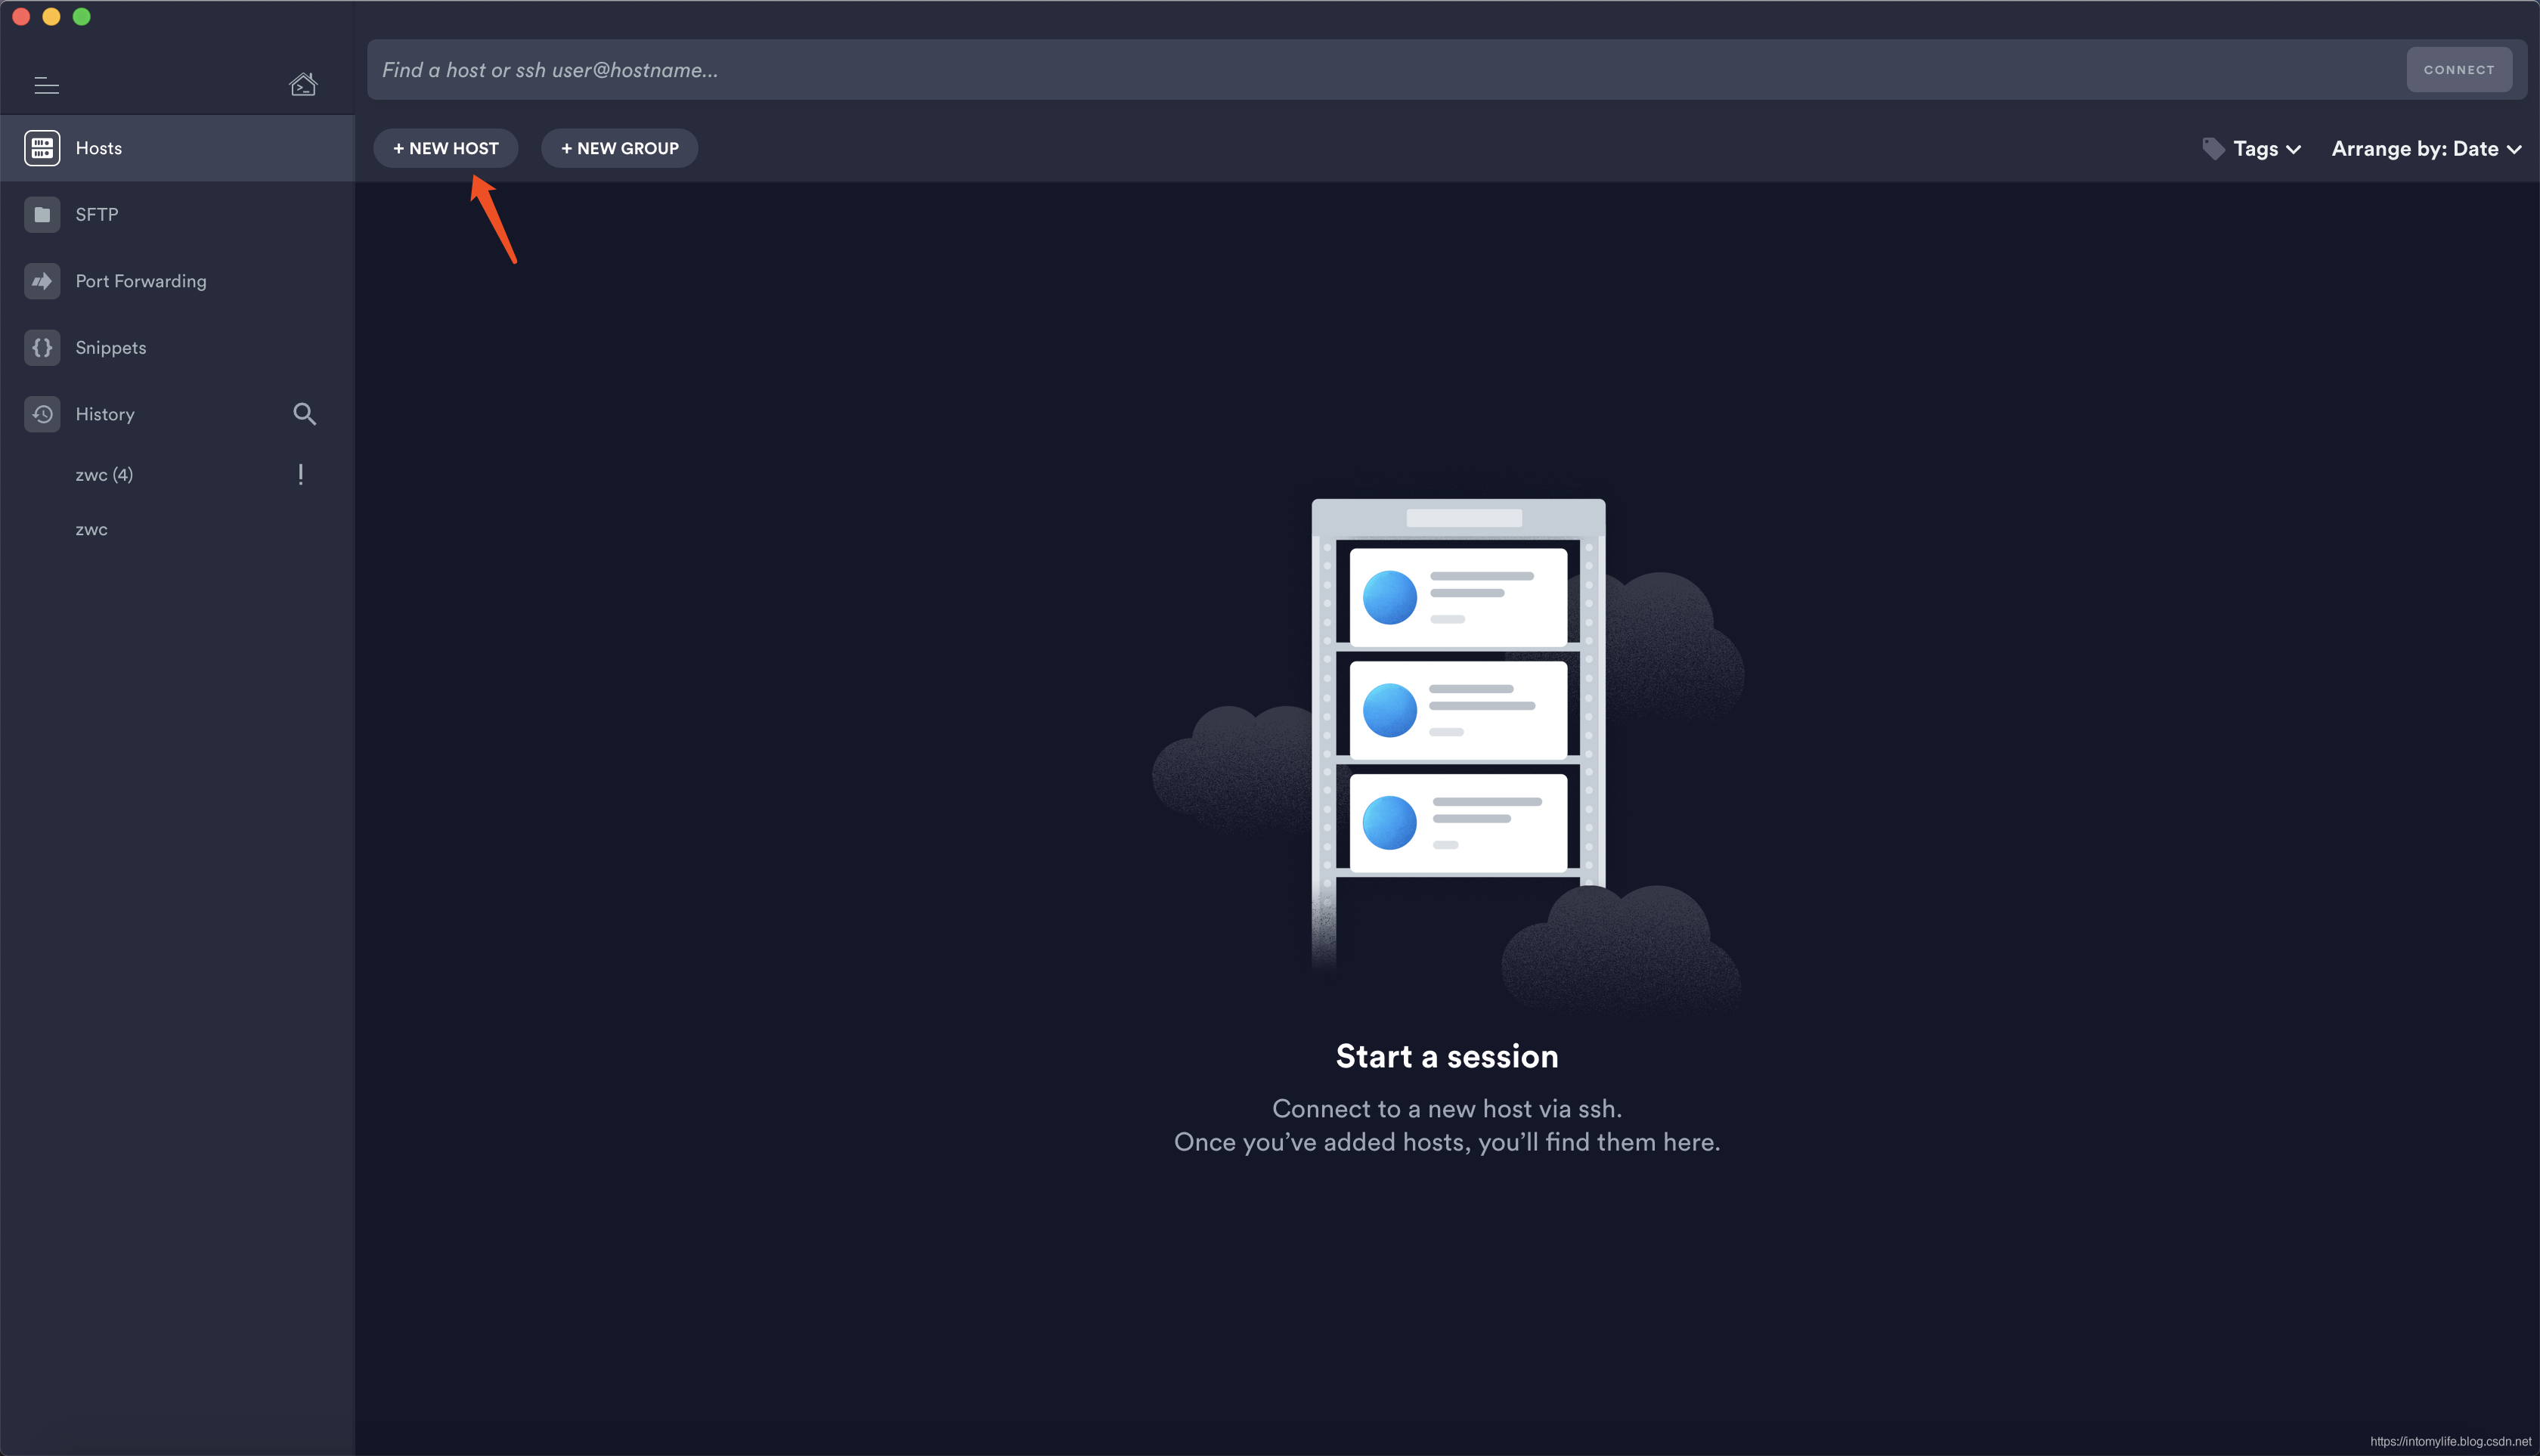Viewport: 2540px width, 1456px height.
Task: Open Arrange by: Date dropdown
Action: [2425, 149]
